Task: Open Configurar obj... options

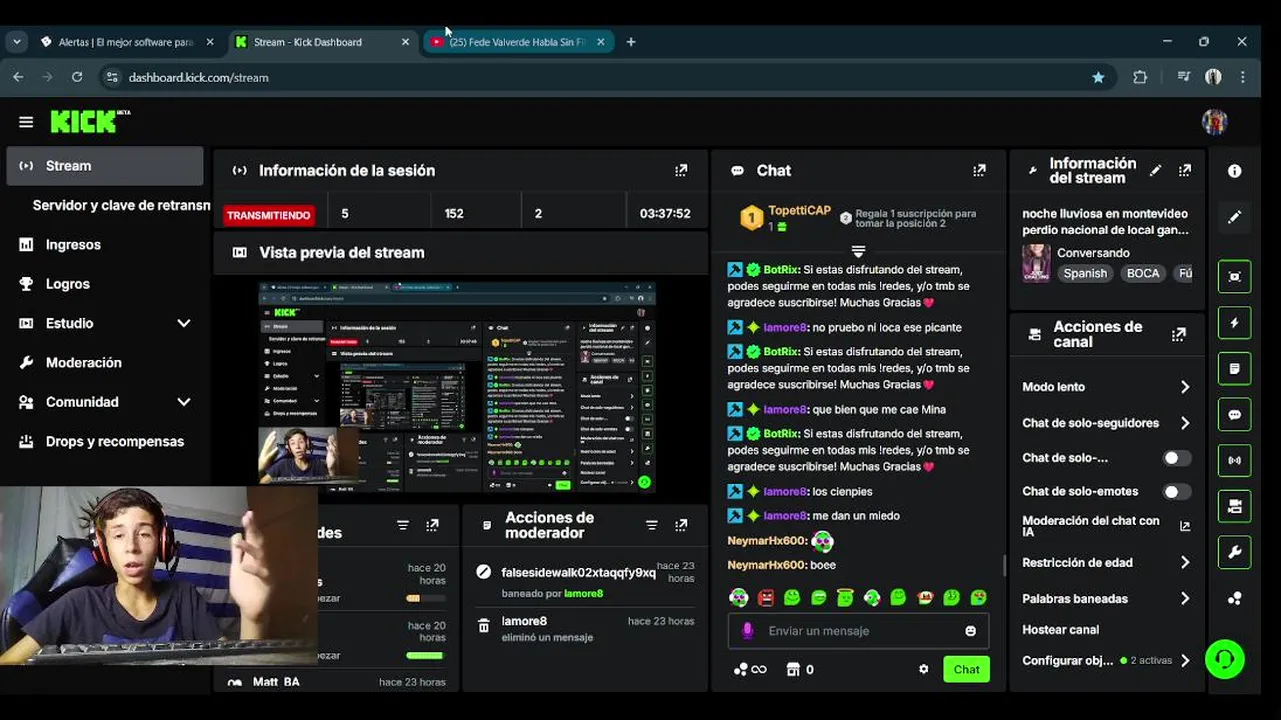Action: [1107, 661]
